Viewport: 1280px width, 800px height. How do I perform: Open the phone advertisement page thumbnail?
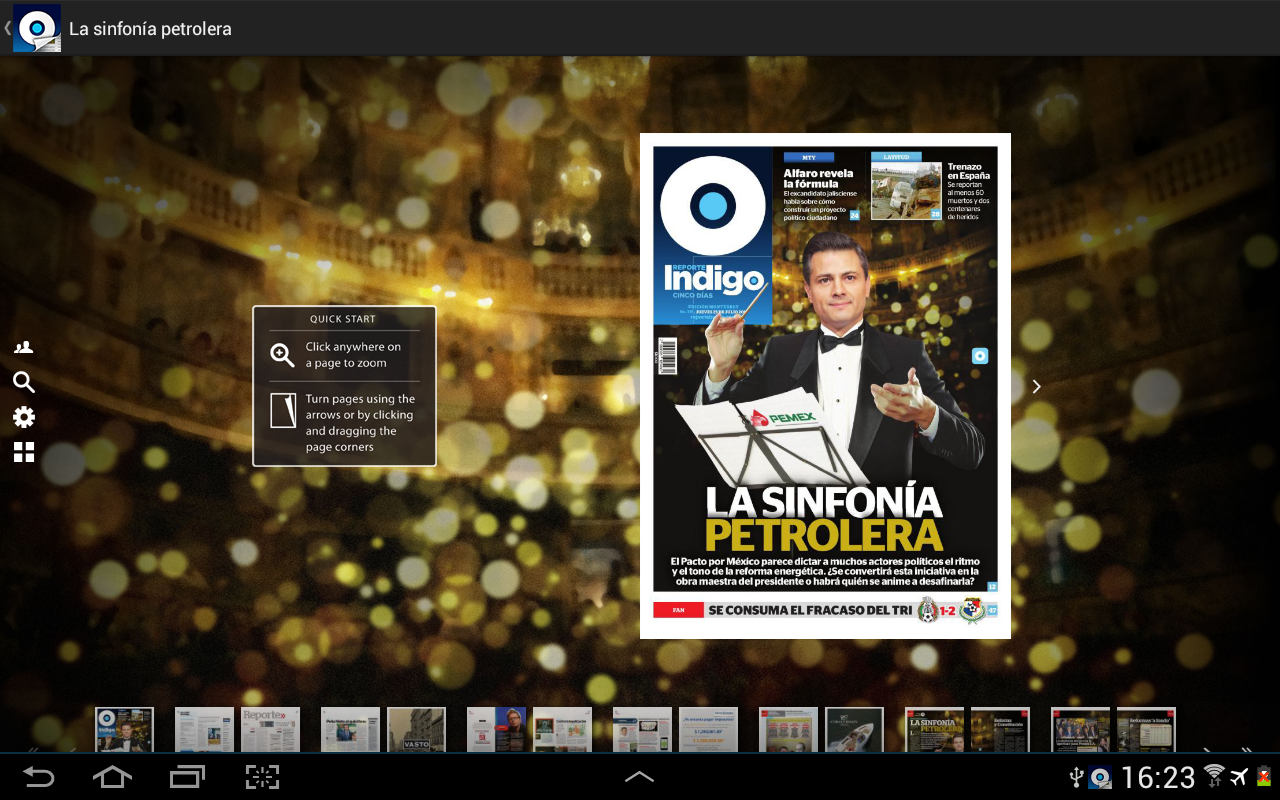(642, 729)
